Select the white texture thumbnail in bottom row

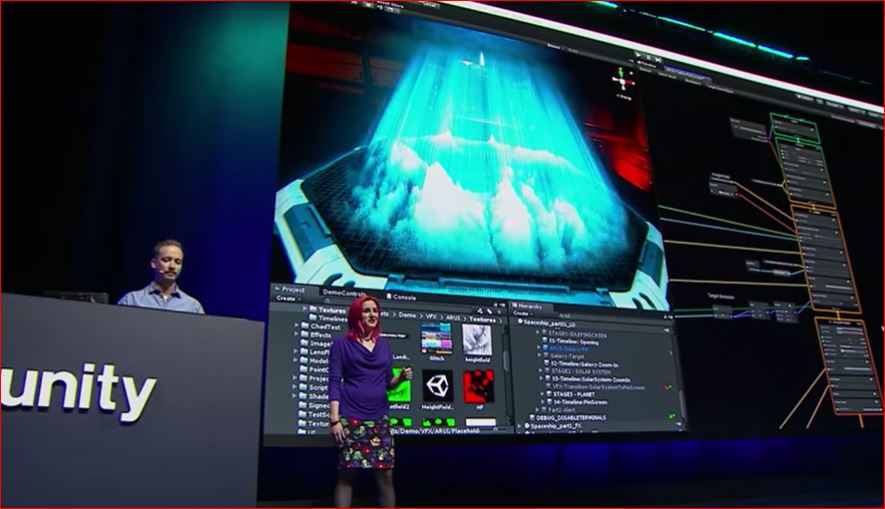pos(480,422)
